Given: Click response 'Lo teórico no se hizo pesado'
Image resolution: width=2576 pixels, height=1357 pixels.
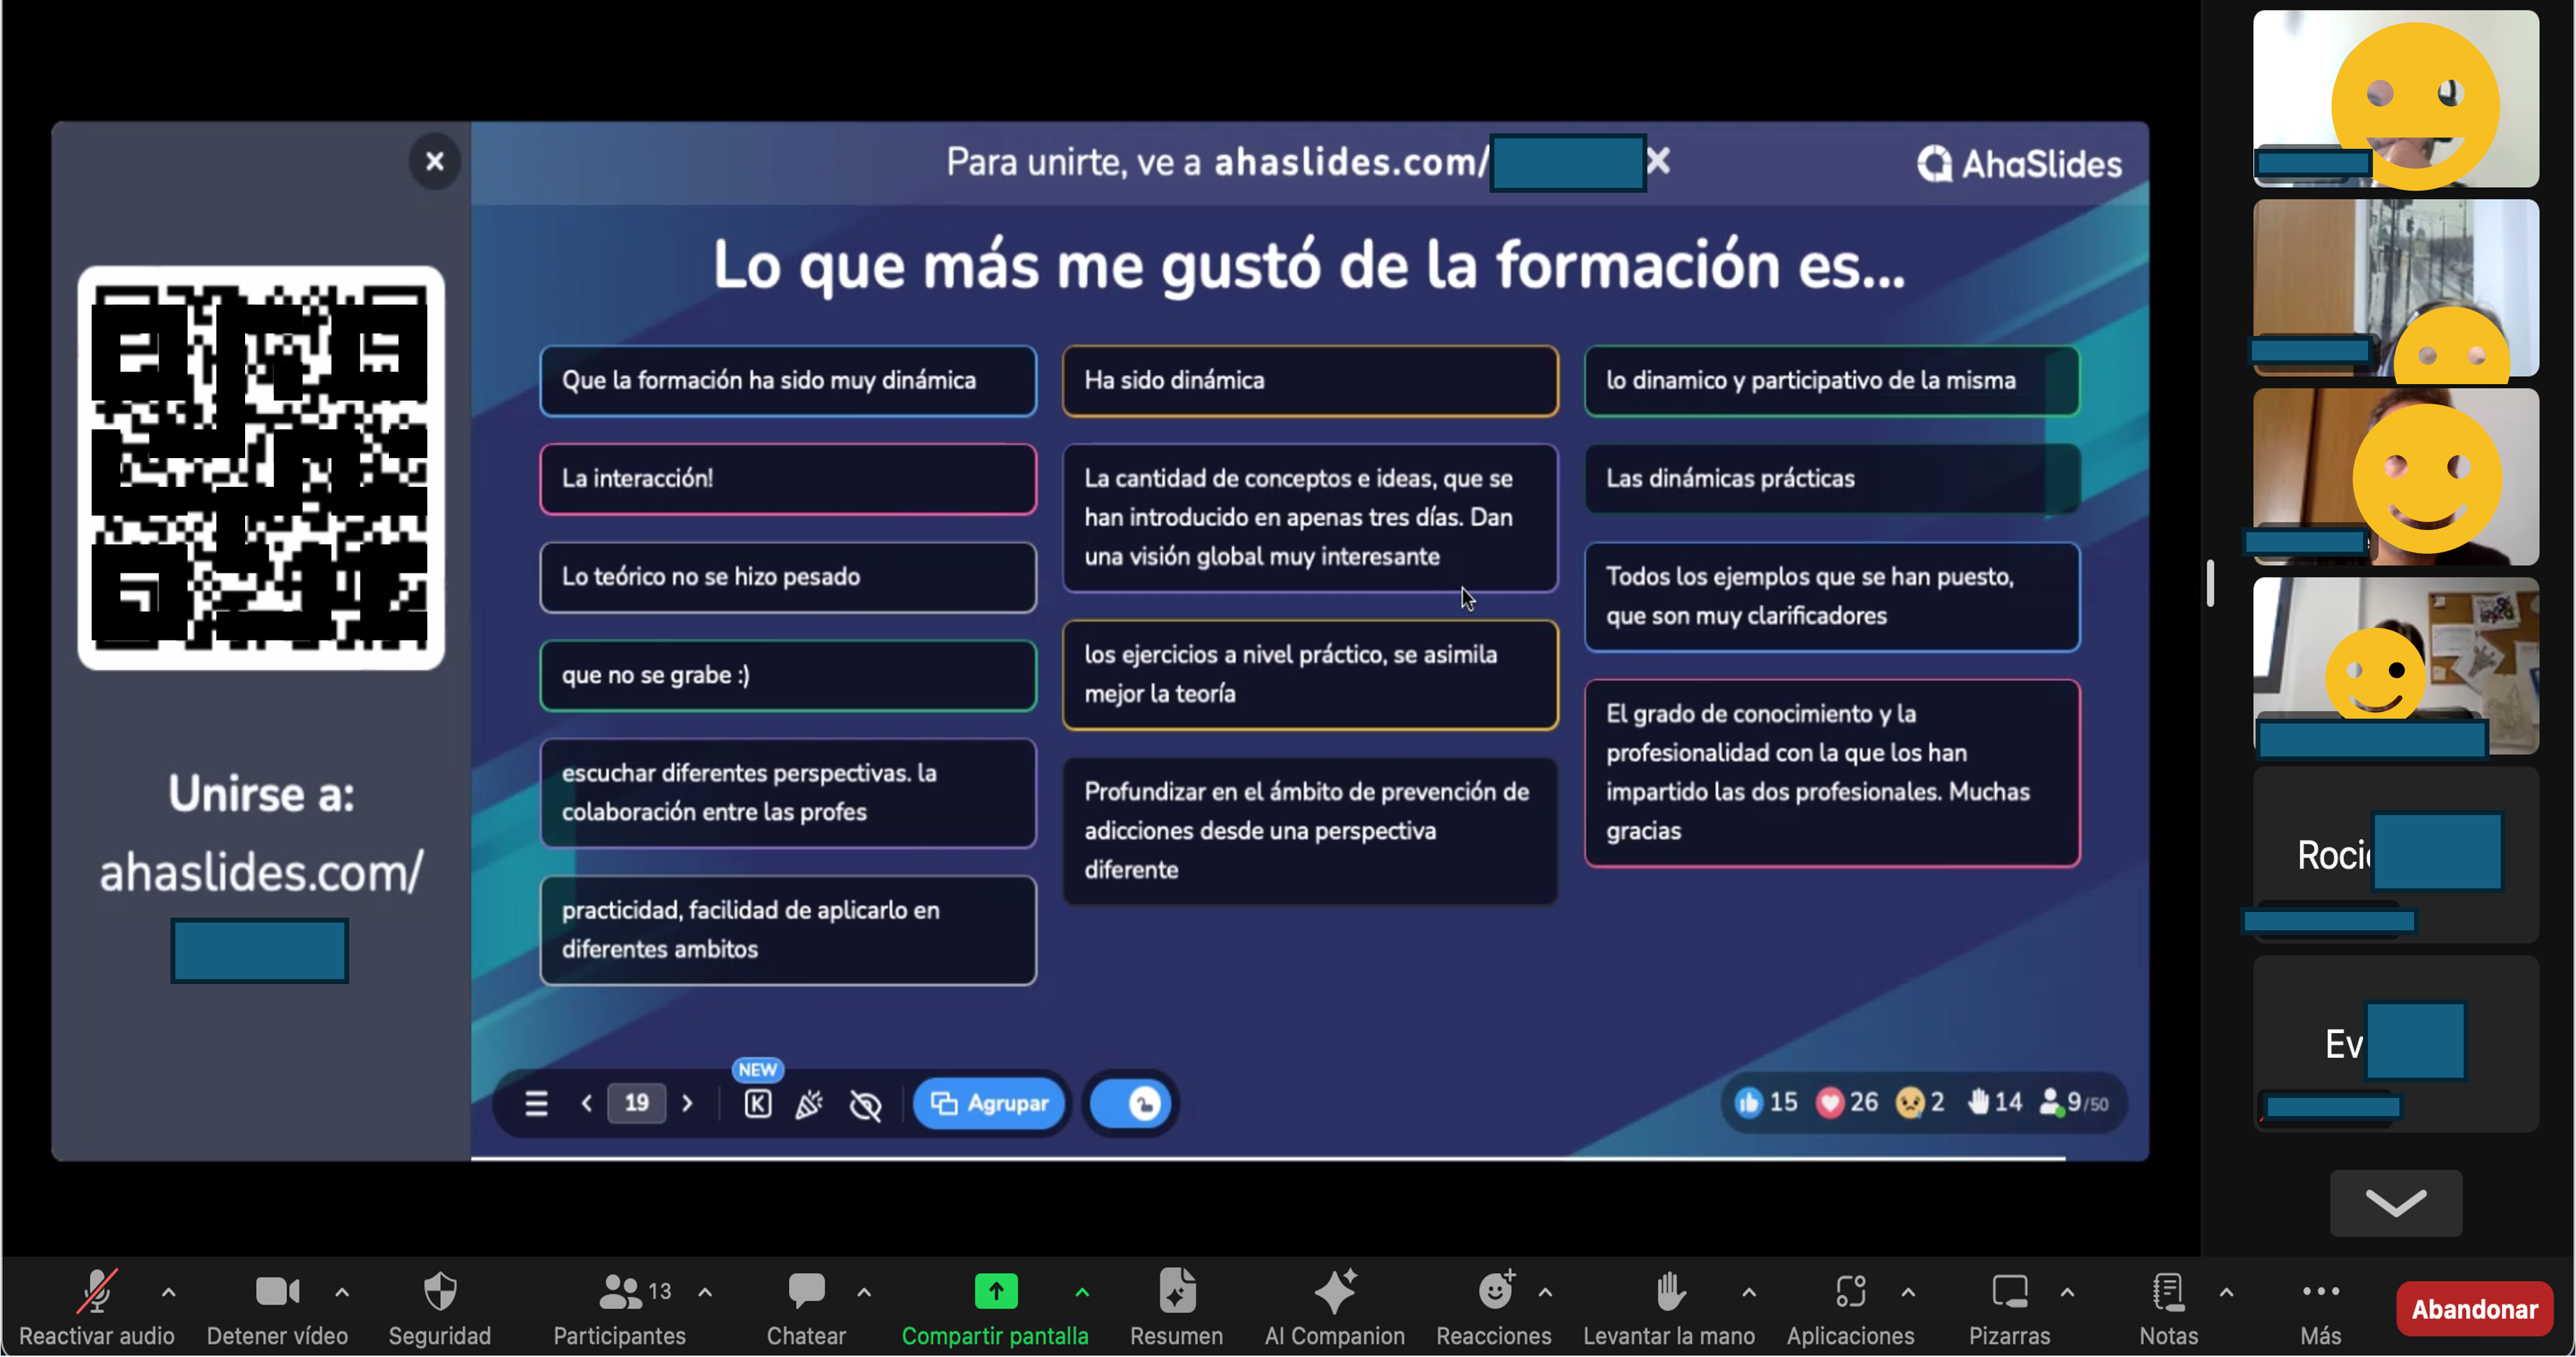Looking at the screenshot, I should pyautogui.click(x=788, y=577).
